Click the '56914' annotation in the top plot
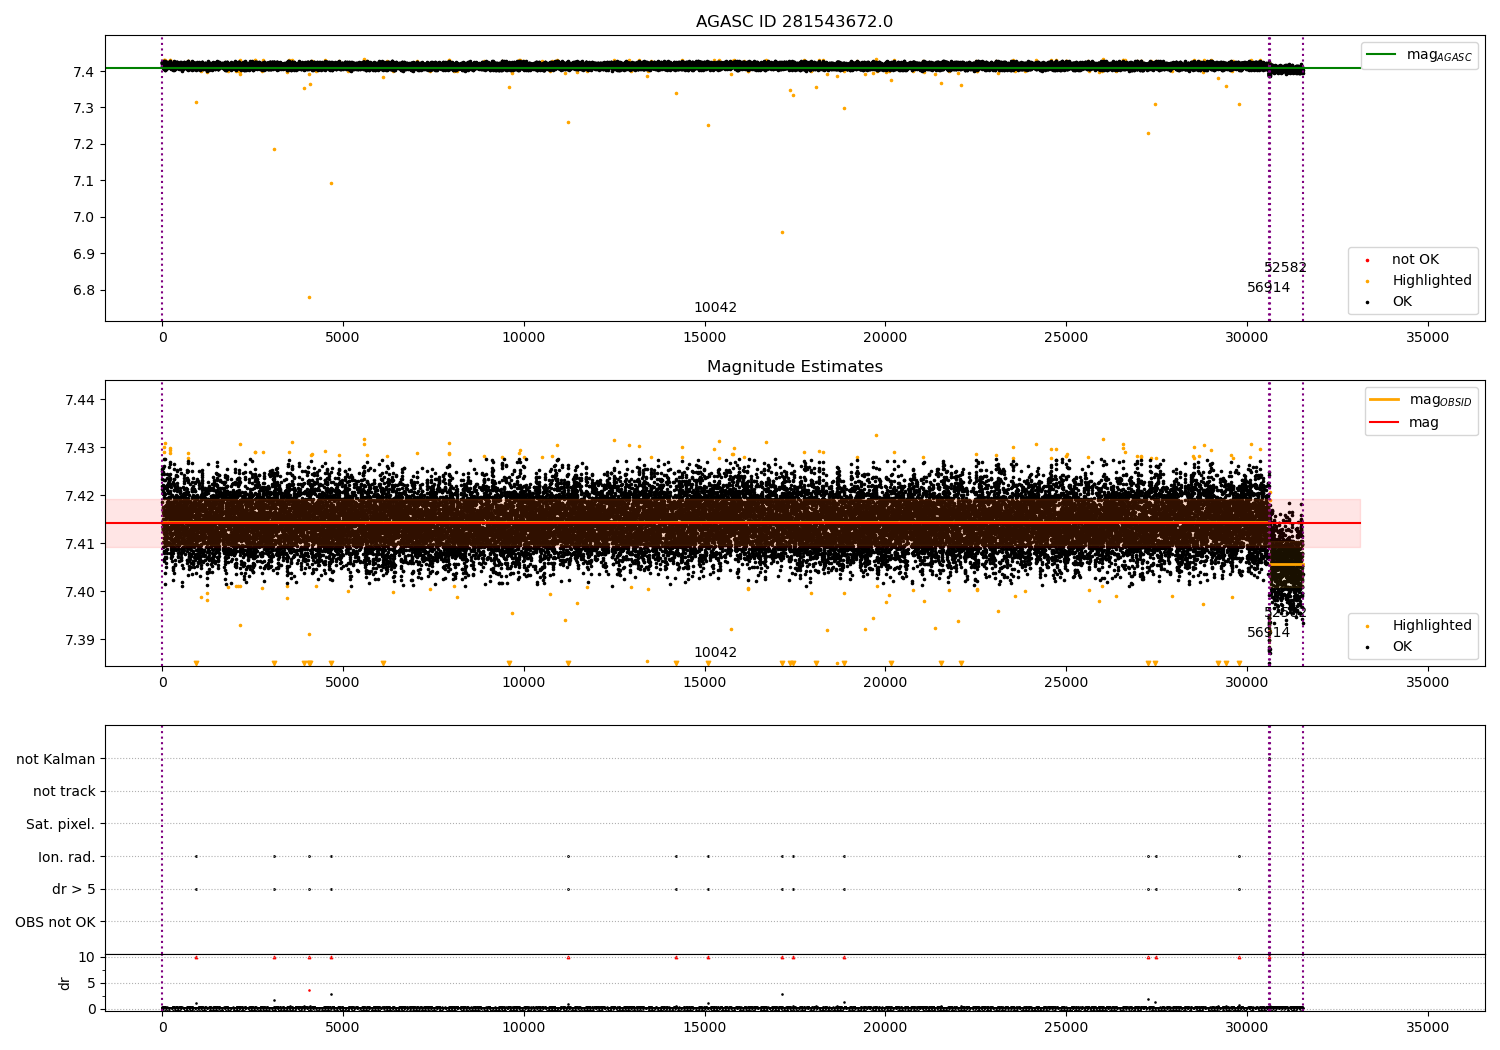 pyautogui.click(x=1268, y=288)
